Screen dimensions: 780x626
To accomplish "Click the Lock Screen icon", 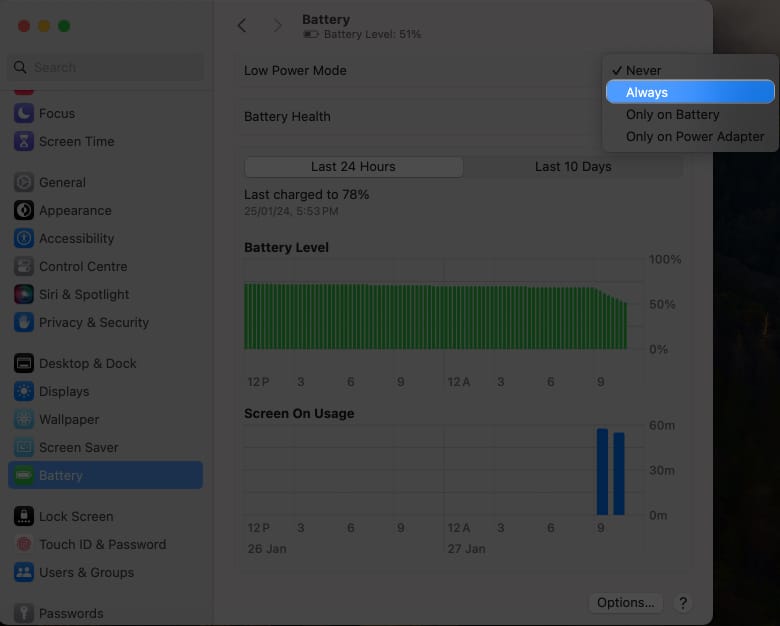I will click(x=24, y=517).
